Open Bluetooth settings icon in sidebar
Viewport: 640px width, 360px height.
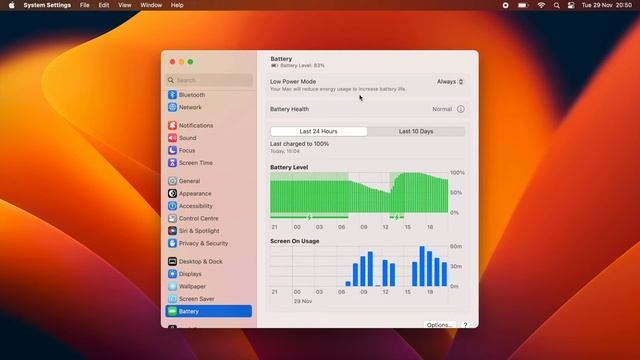(172, 95)
